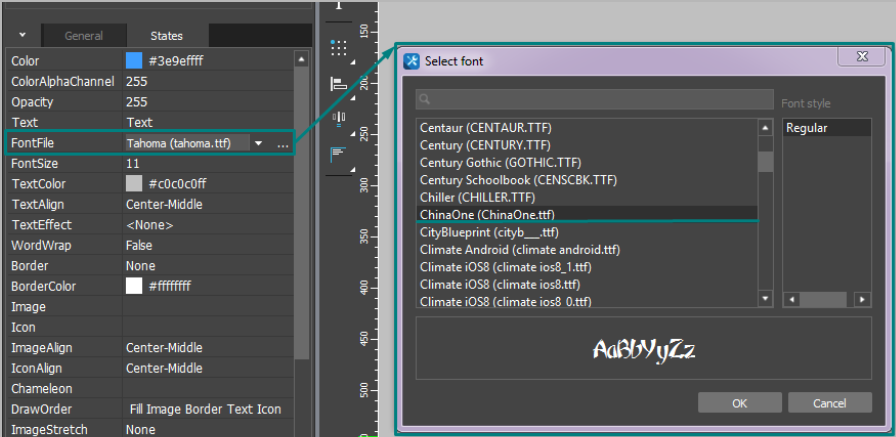This screenshot has height=437, width=896.
Task: Close the Select font dialog
Action: pyautogui.click(x=862, y=56)
